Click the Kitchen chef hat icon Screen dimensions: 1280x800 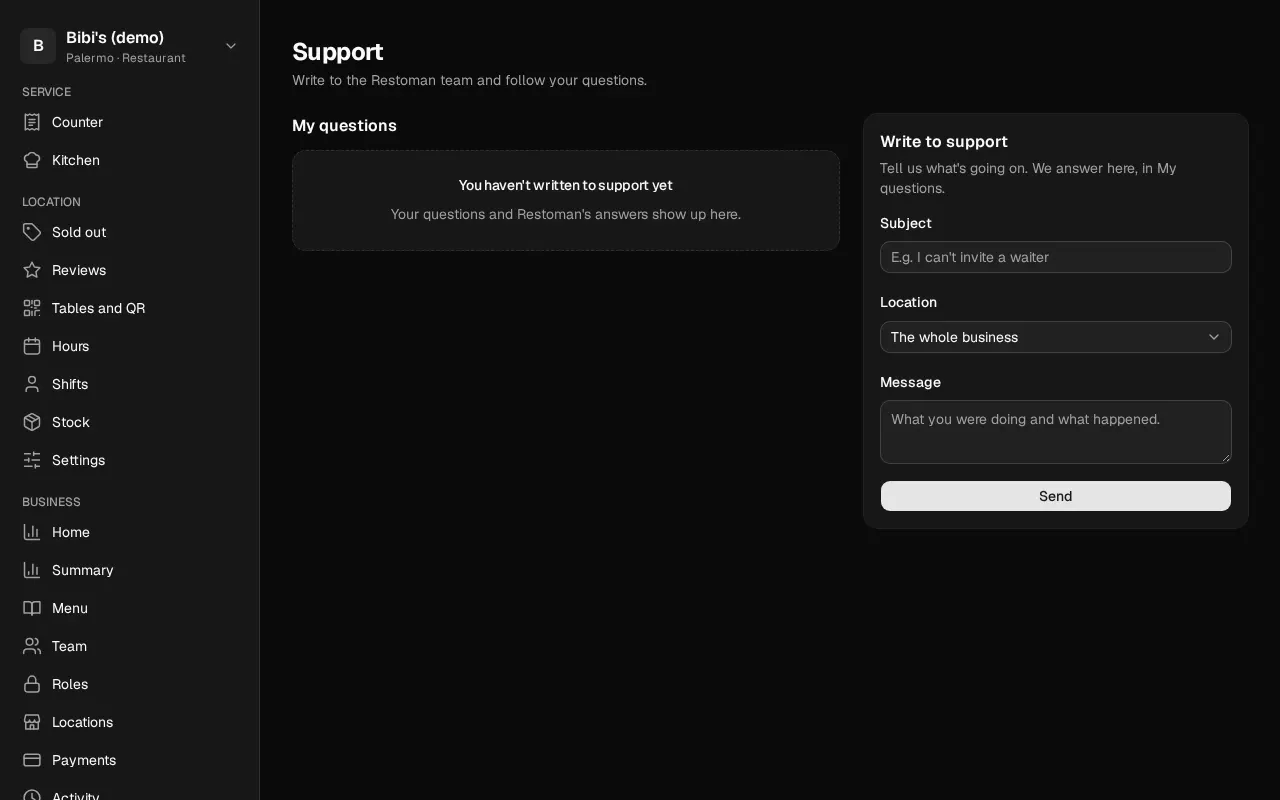[x=32, y=160]
